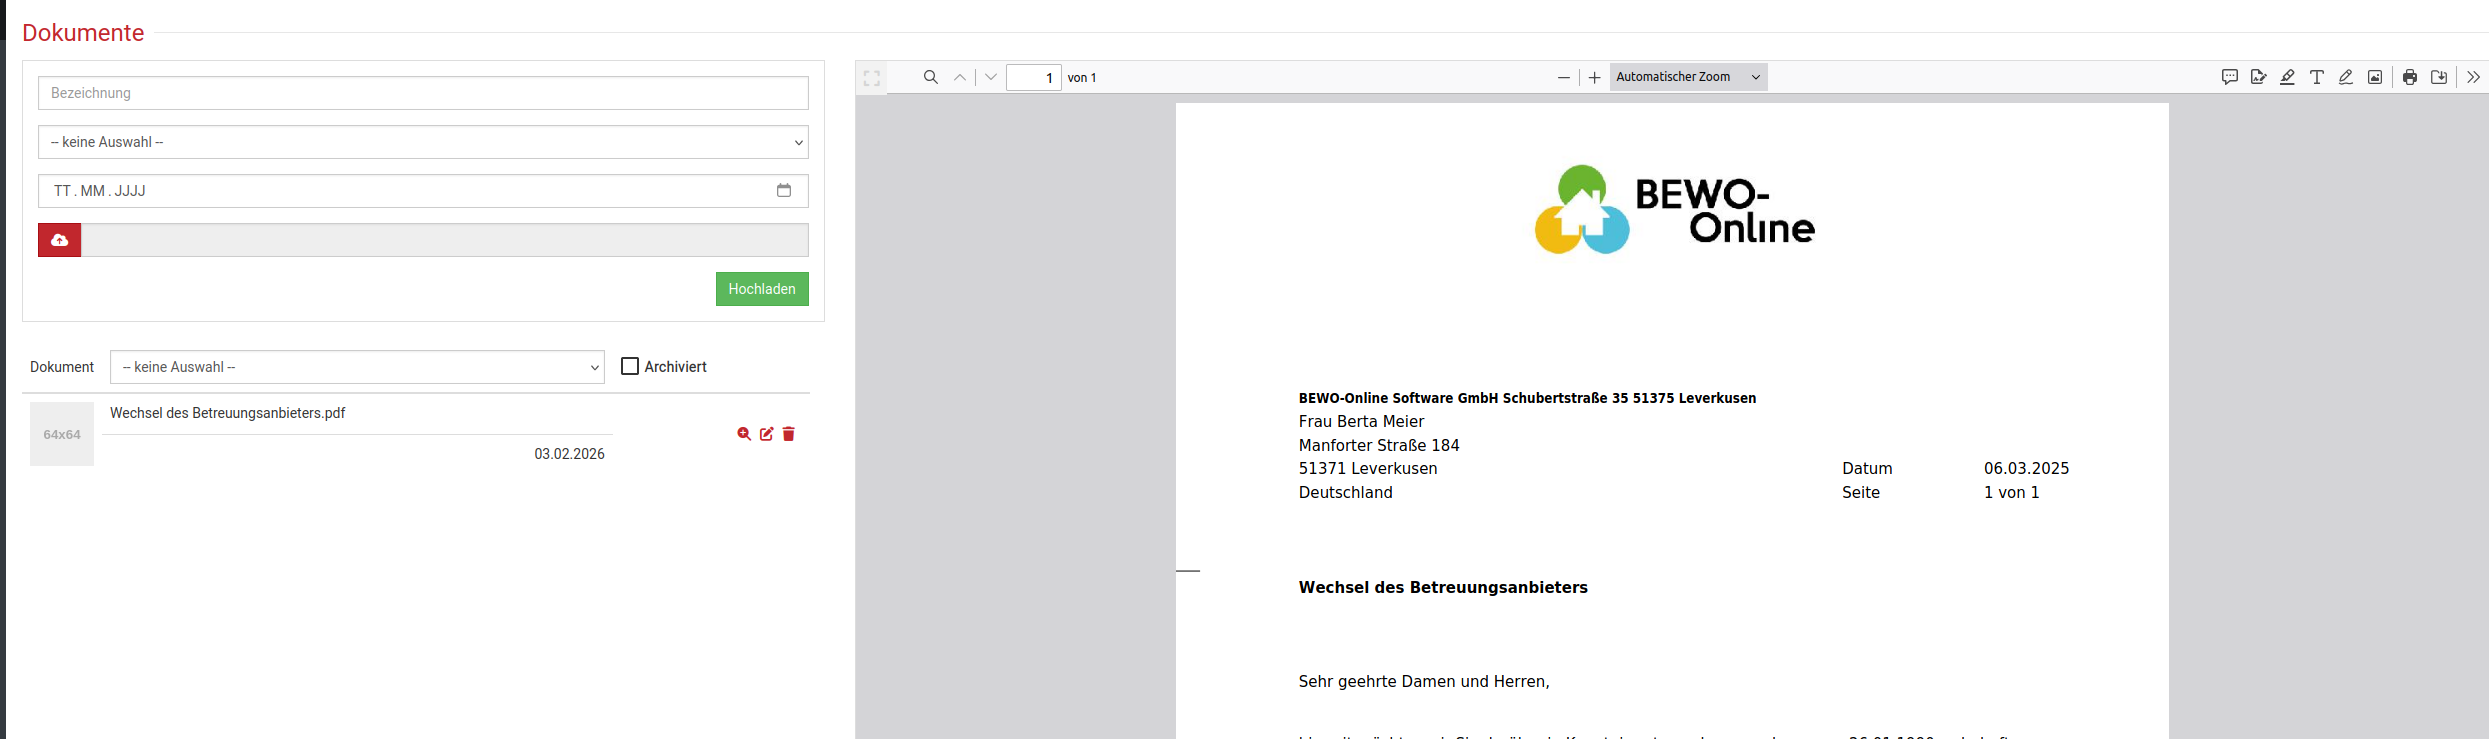Select the highlighter tool in PDF toolbar
The height and width of the screenshot is (739, 2489).
click(x=2287, y=77)
